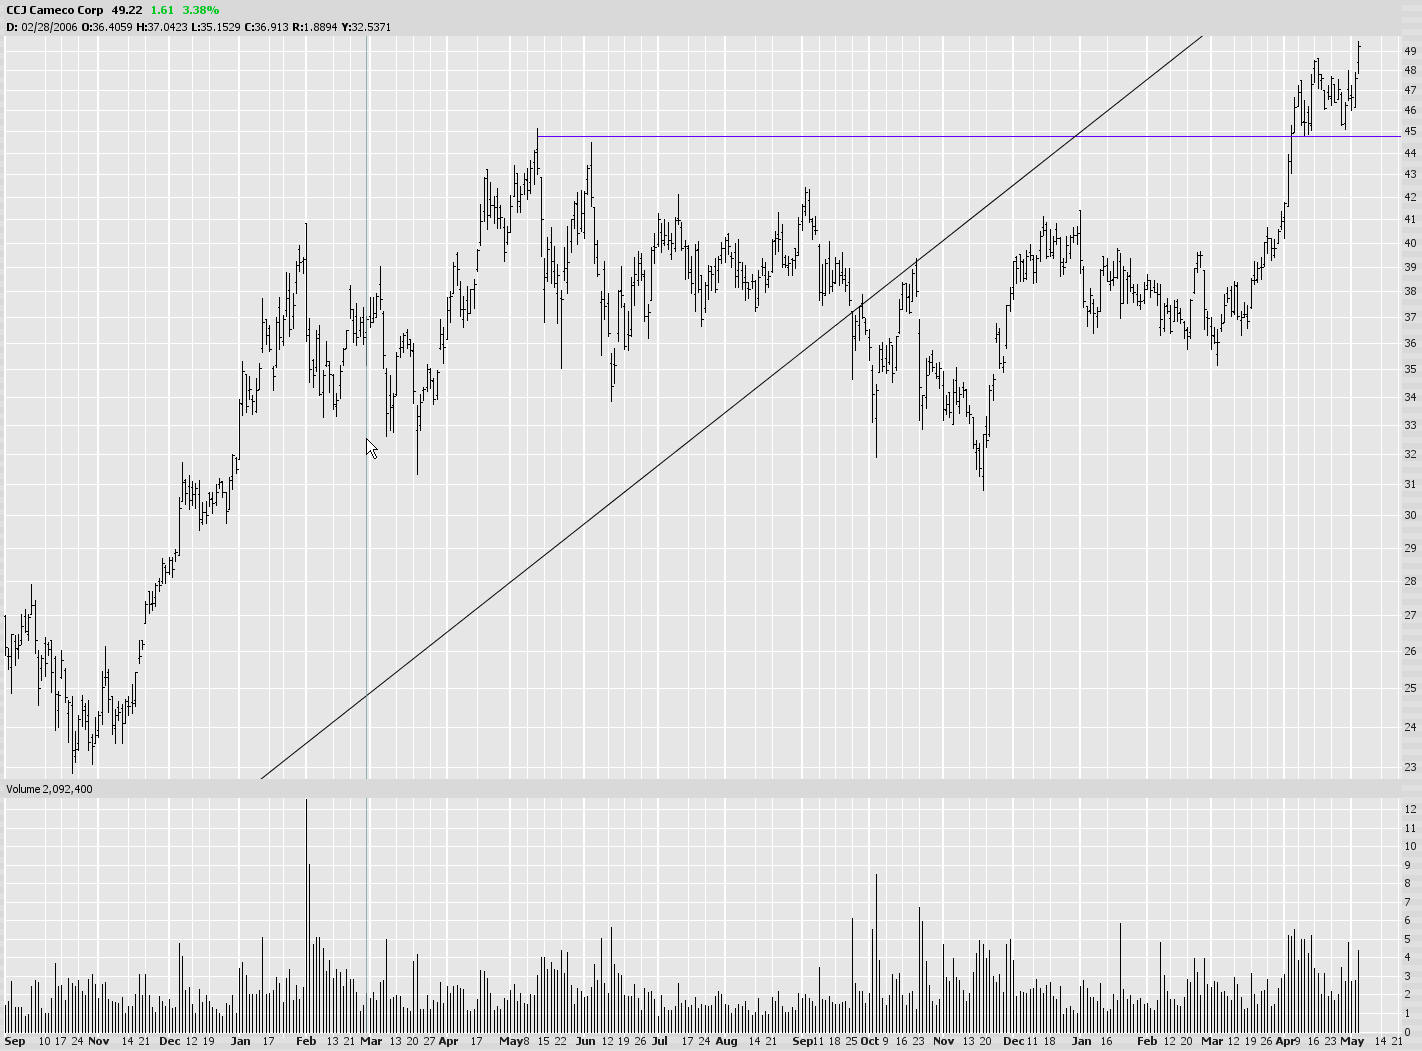The width and height of the screenshot is (1422, 1051).
Task: Click the CCJ Cameco Corp ticker title
Action: click(55, 10)
